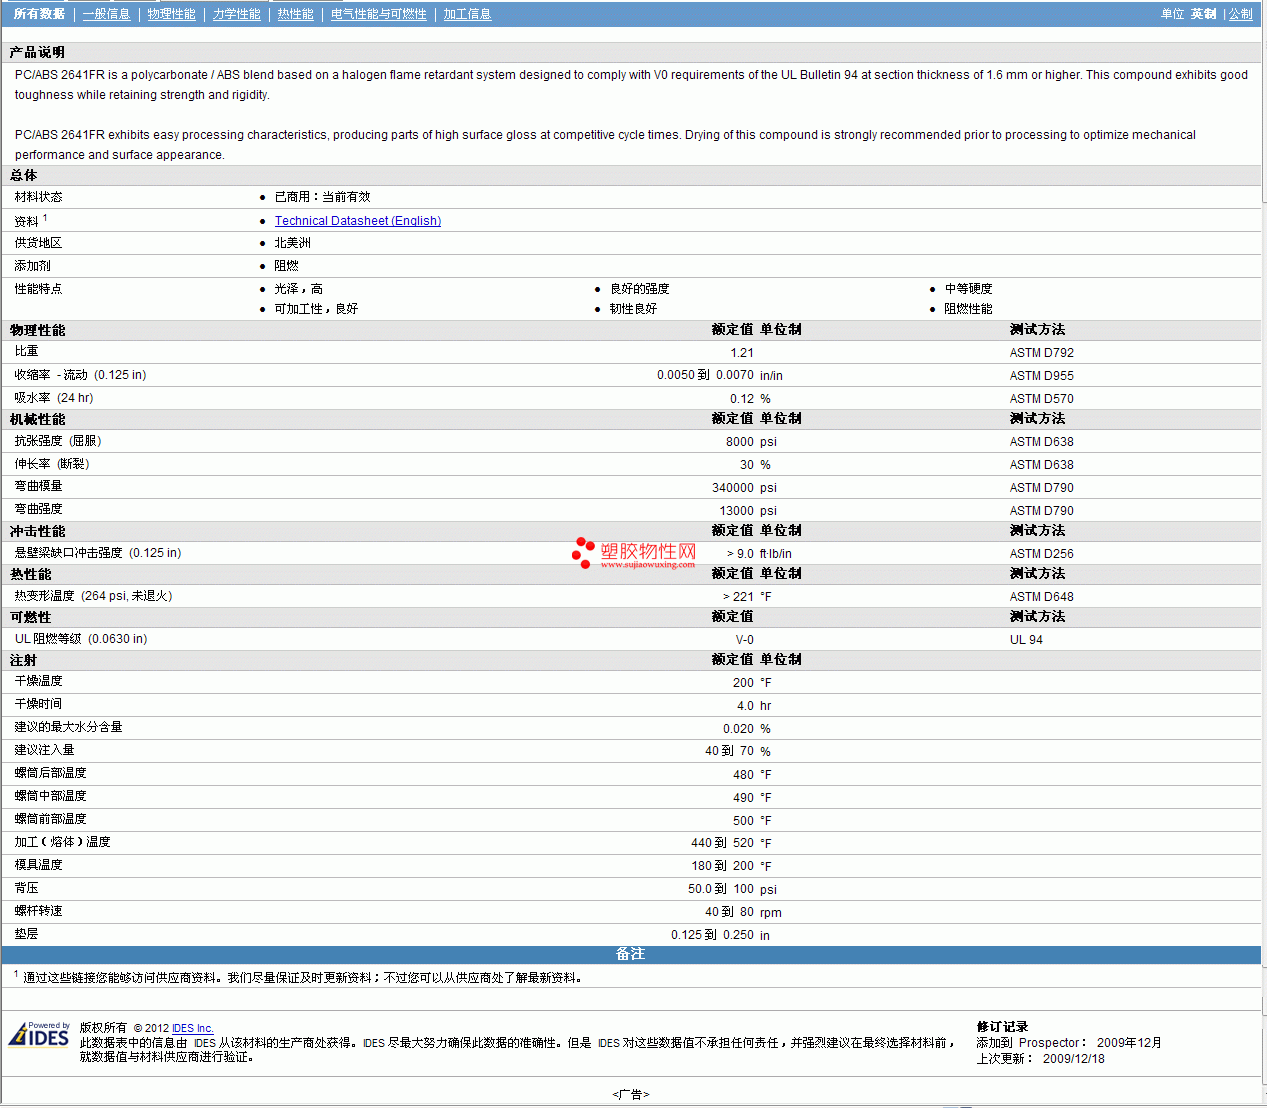Open the 热性能 tab

coord(295,14)
